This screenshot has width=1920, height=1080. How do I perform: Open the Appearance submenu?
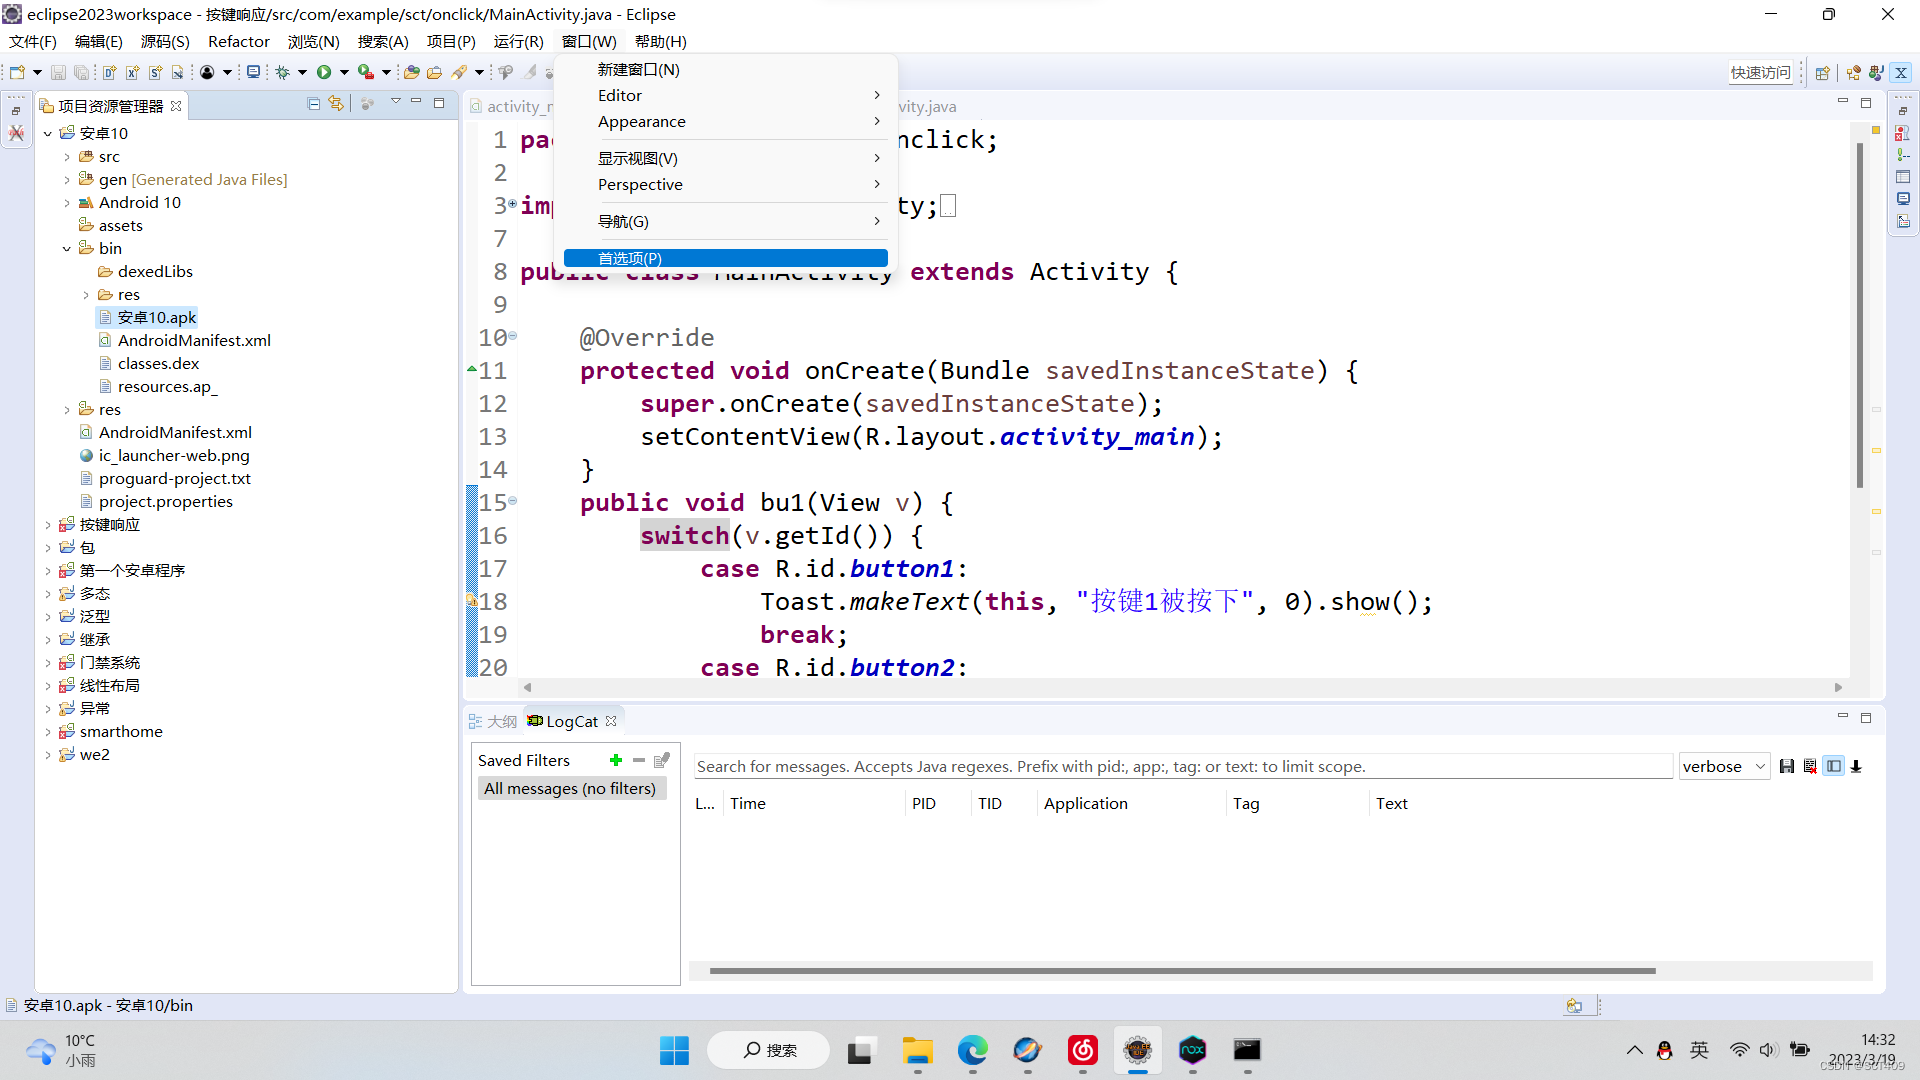[725, 122]
